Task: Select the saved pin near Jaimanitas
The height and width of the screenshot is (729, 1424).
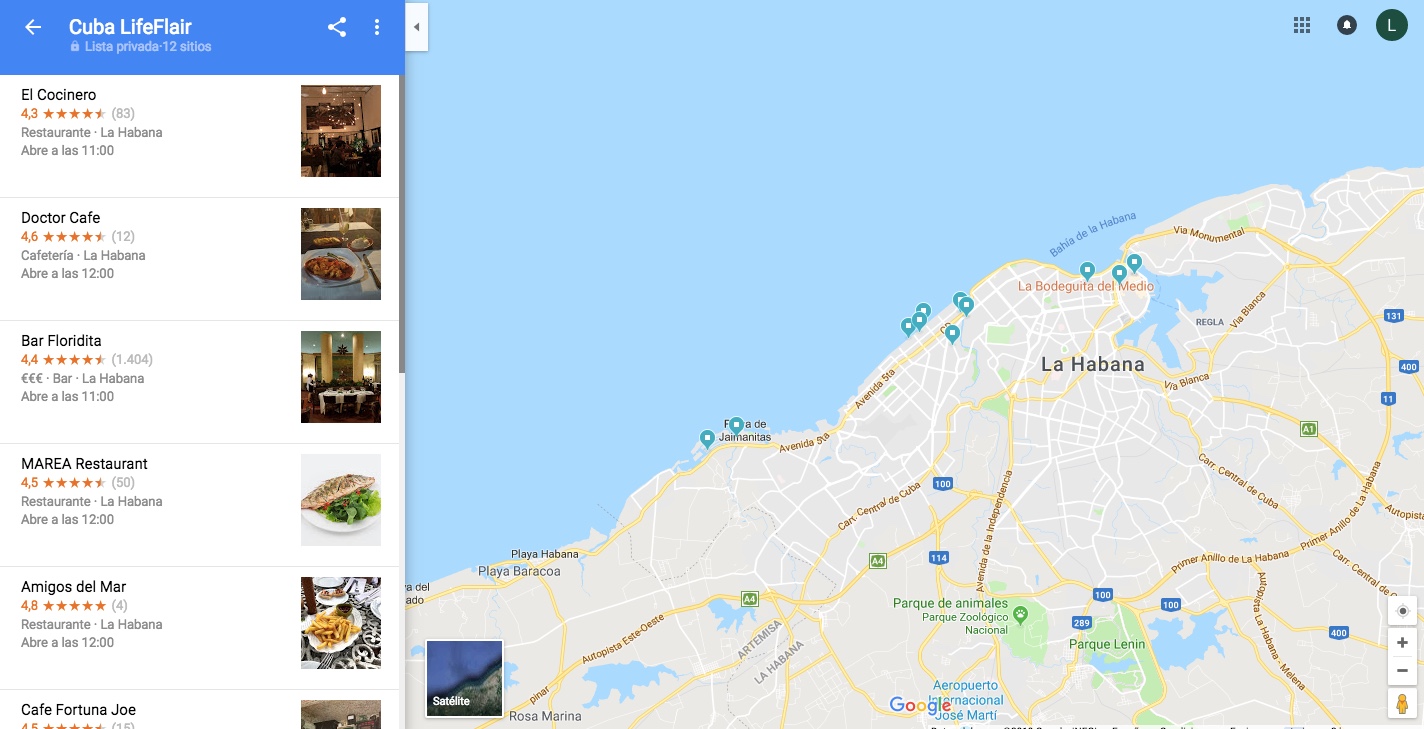Action: tap(736, 425)
